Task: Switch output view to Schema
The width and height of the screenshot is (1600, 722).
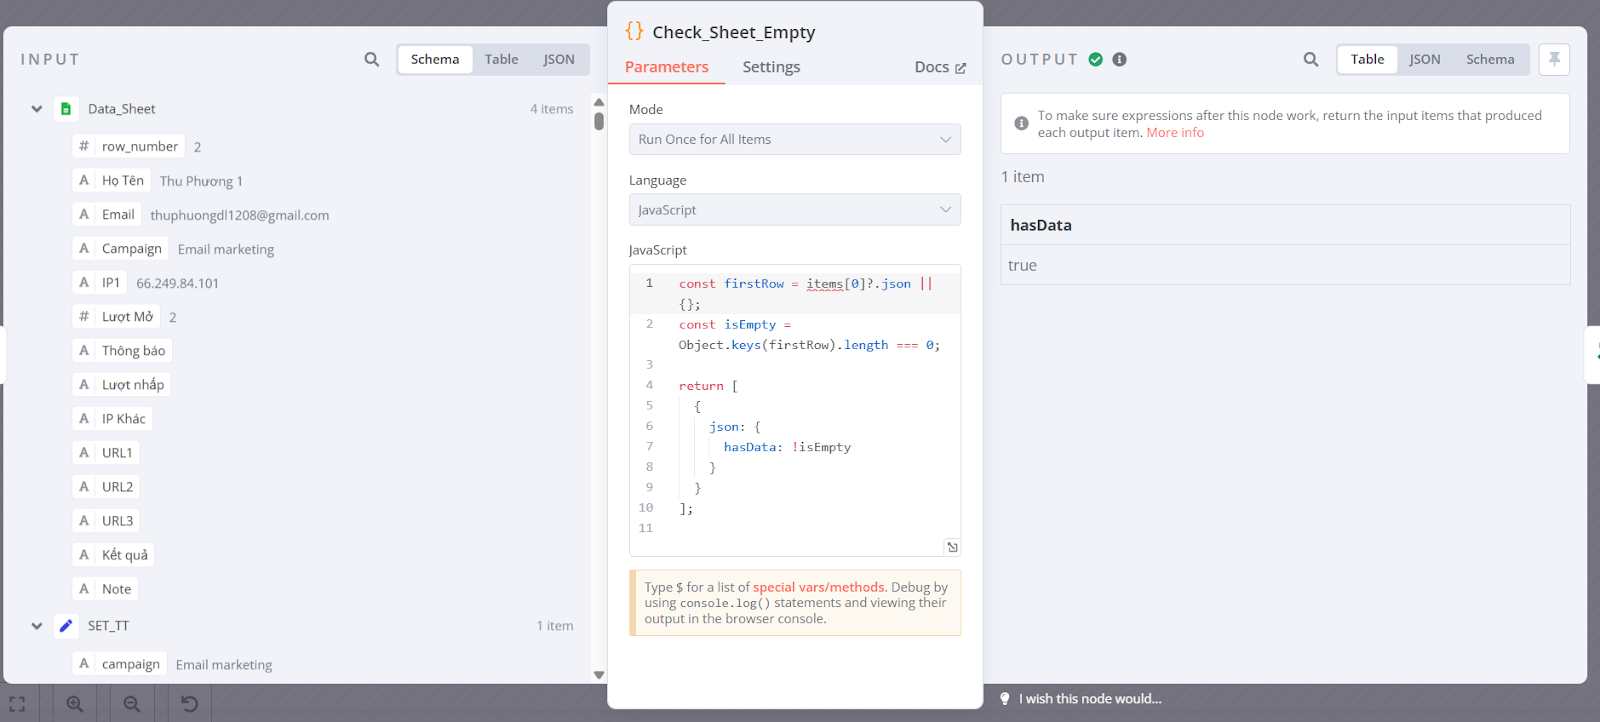Action: click(x=1490, y=59)
